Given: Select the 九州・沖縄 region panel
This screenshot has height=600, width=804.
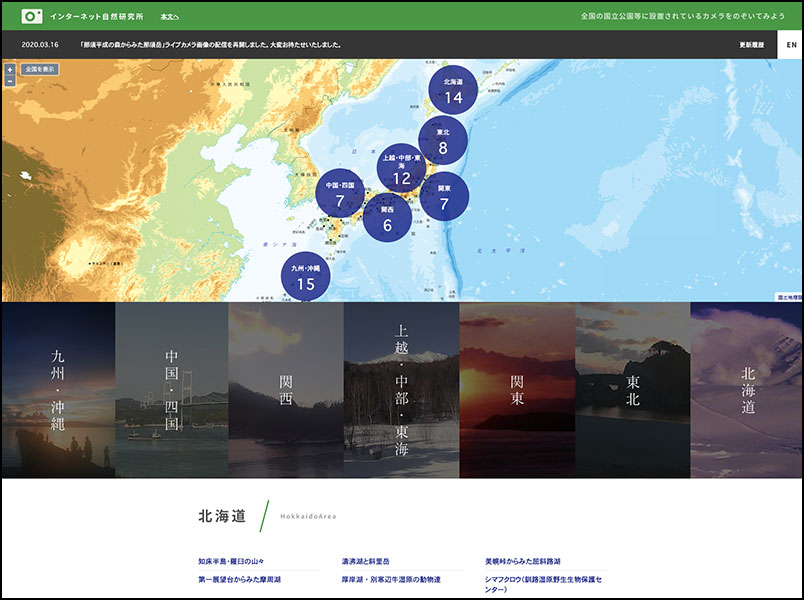Looking at the screenshot, I should pos(58,390).
